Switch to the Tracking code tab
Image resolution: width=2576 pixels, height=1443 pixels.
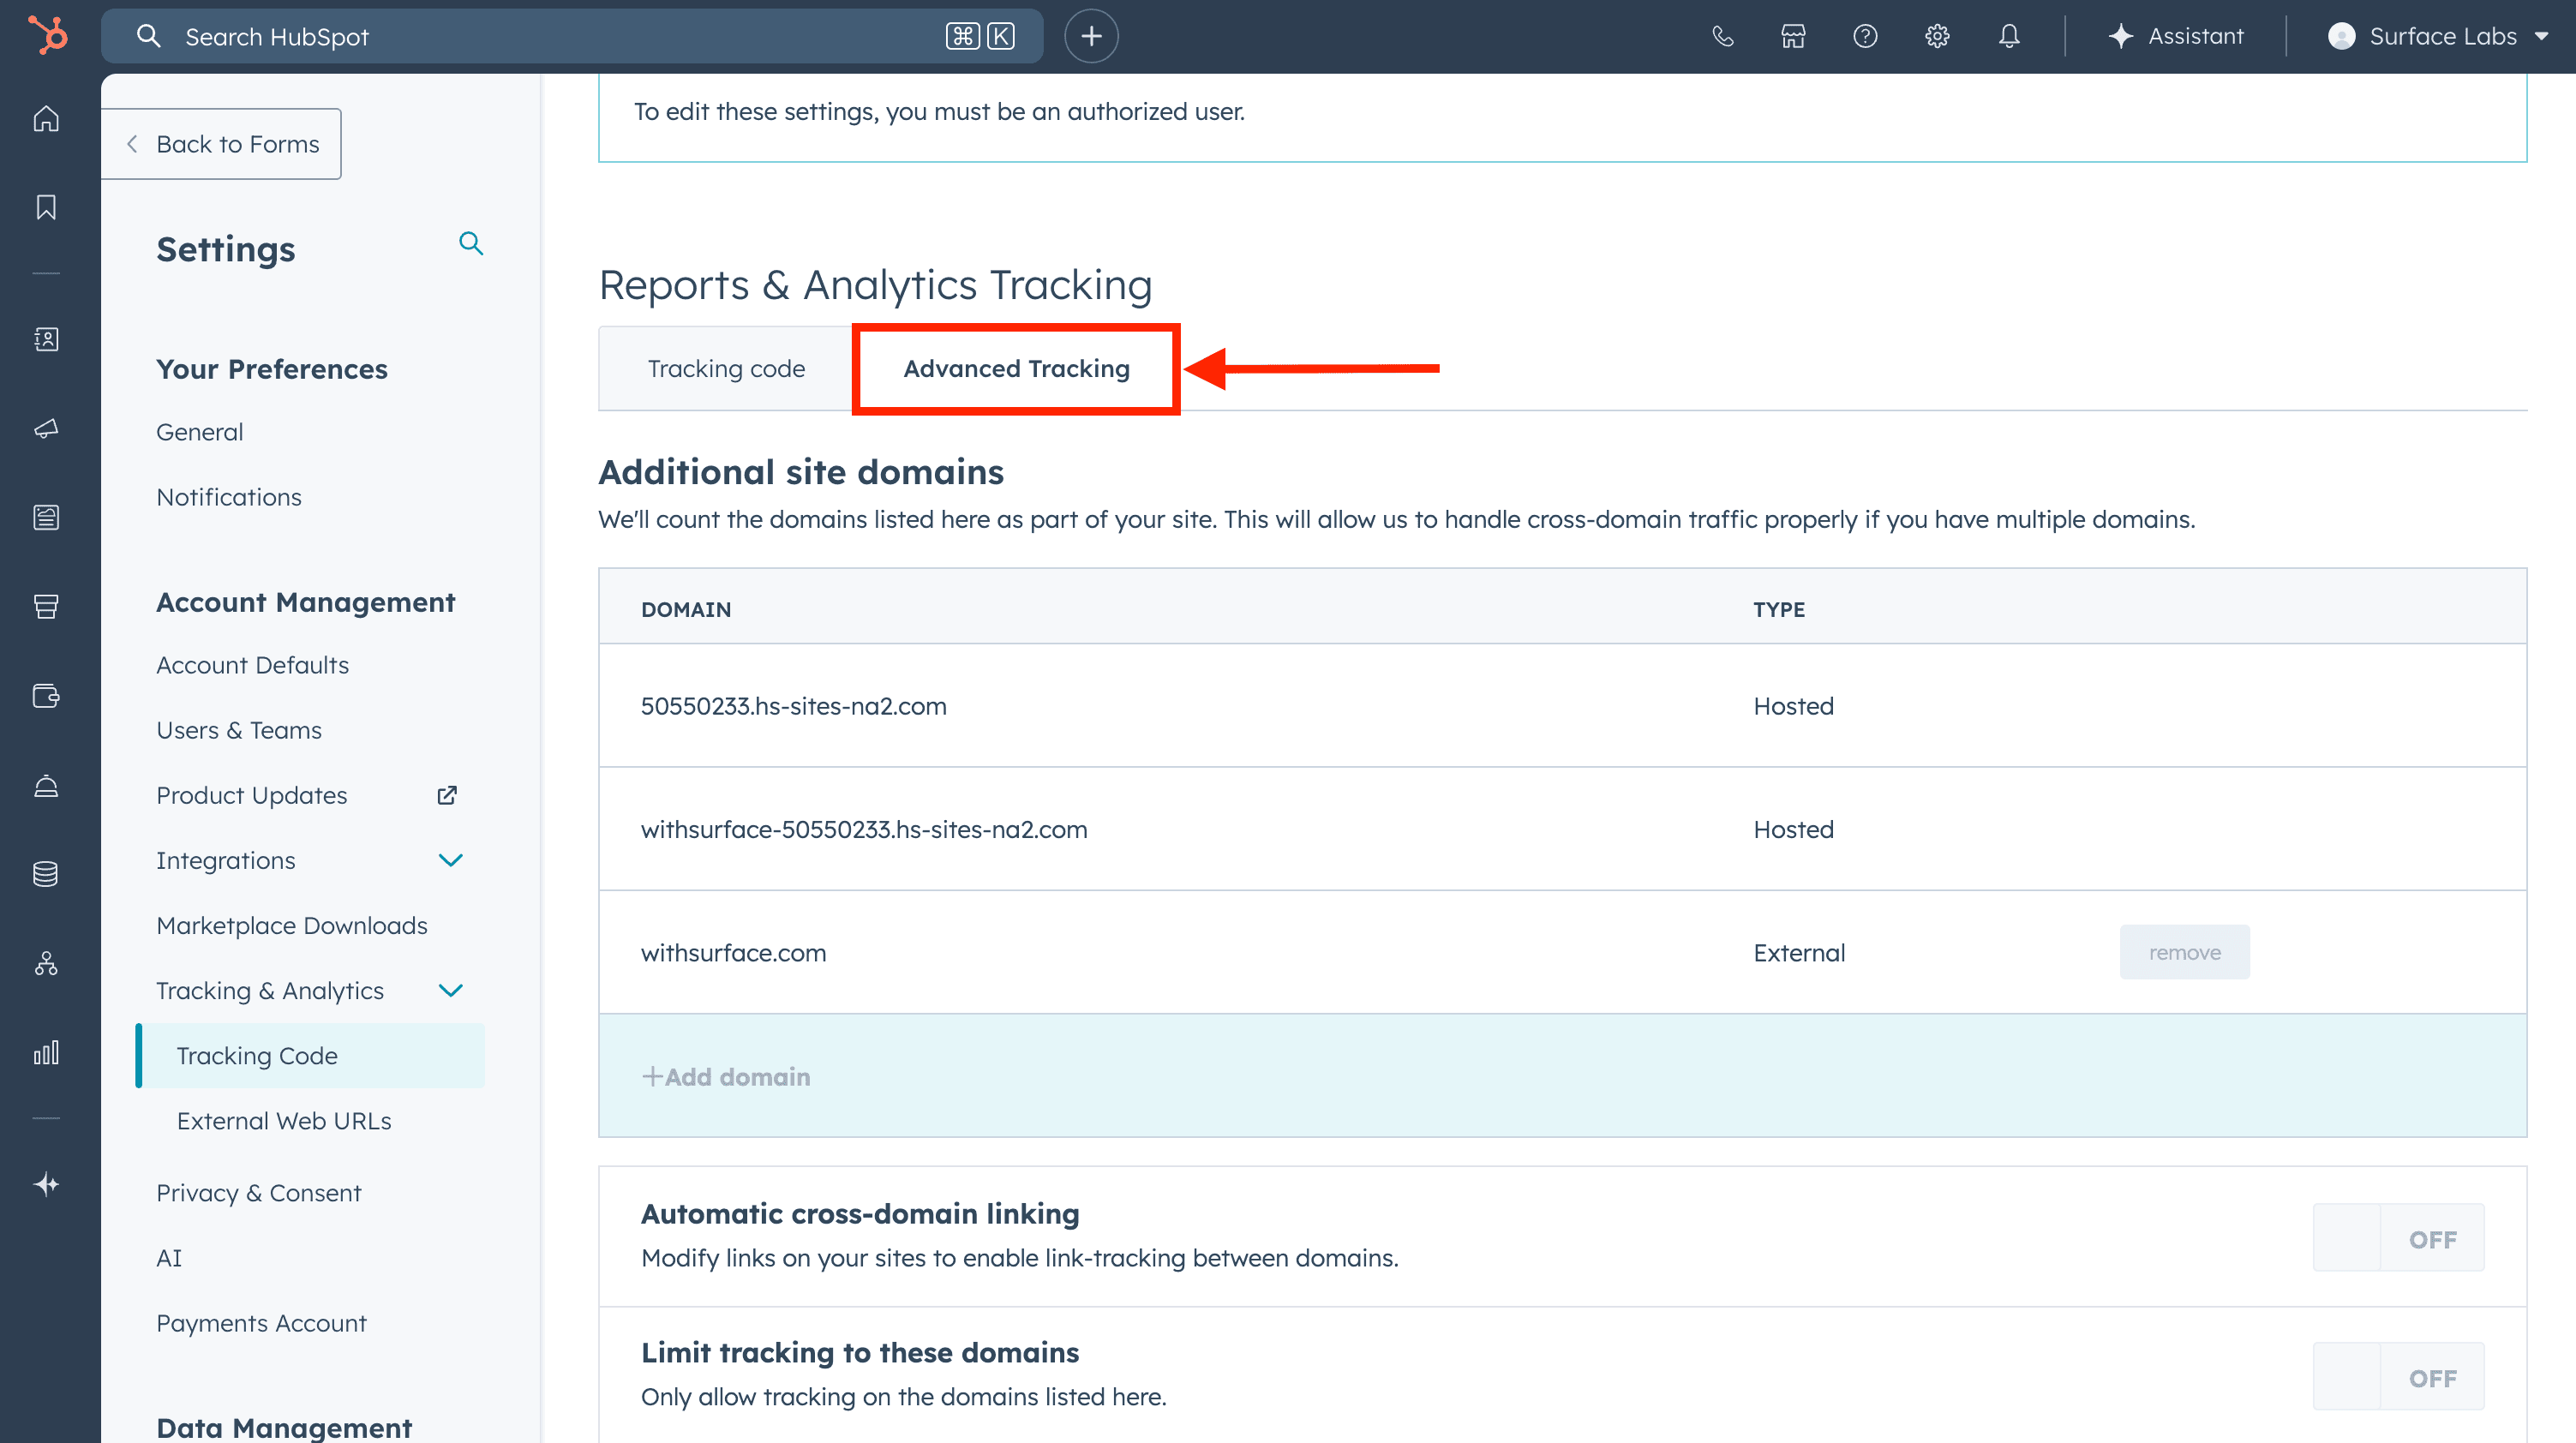tap(726, 368)
